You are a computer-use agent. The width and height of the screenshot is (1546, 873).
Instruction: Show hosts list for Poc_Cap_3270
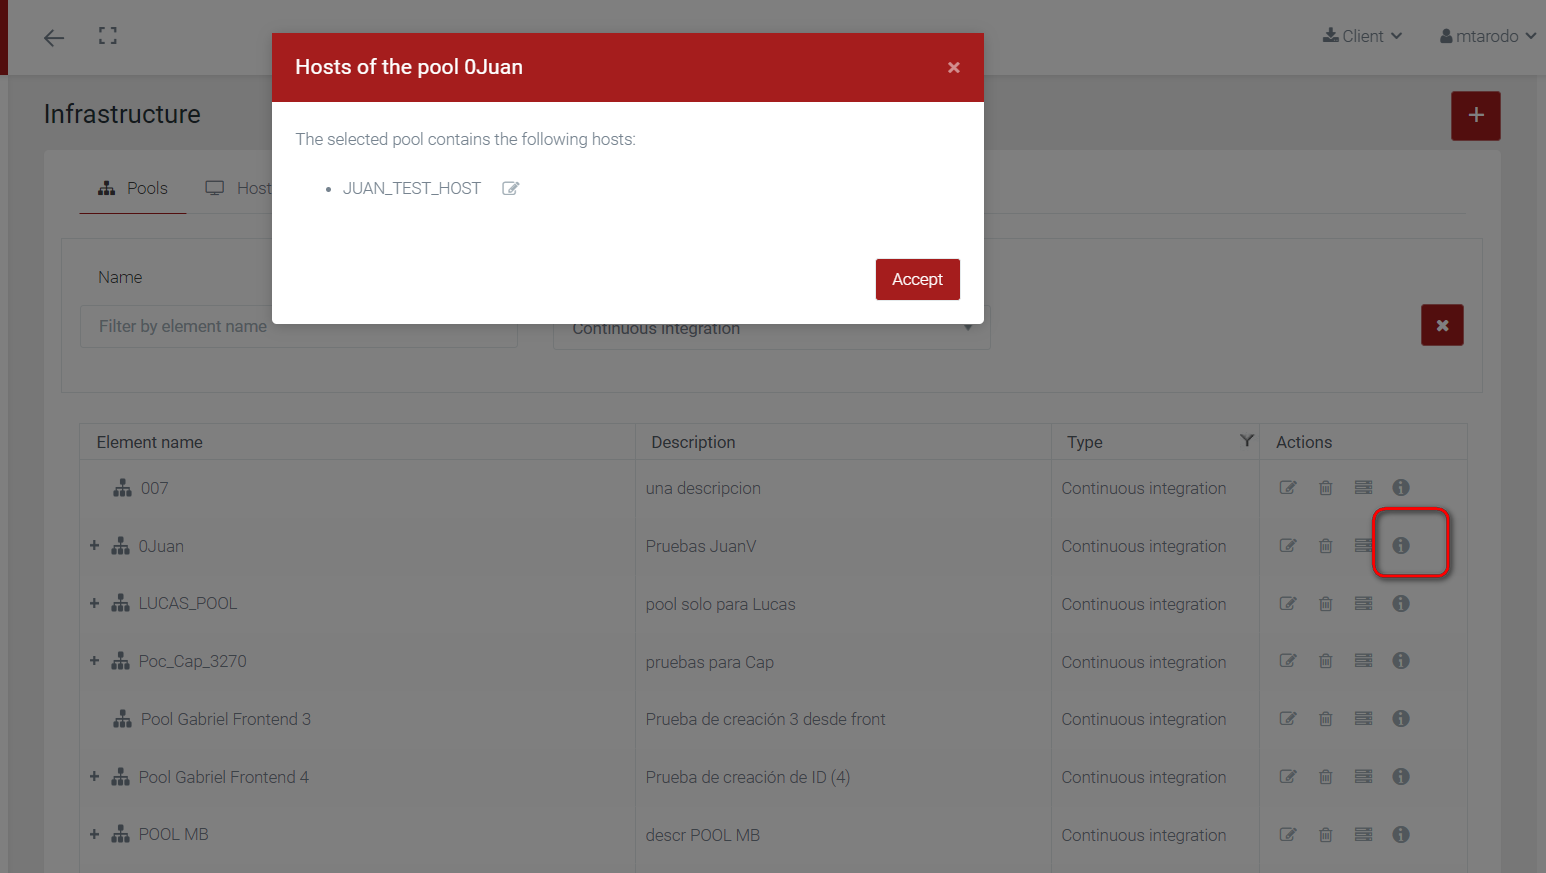coord(1363,661)
